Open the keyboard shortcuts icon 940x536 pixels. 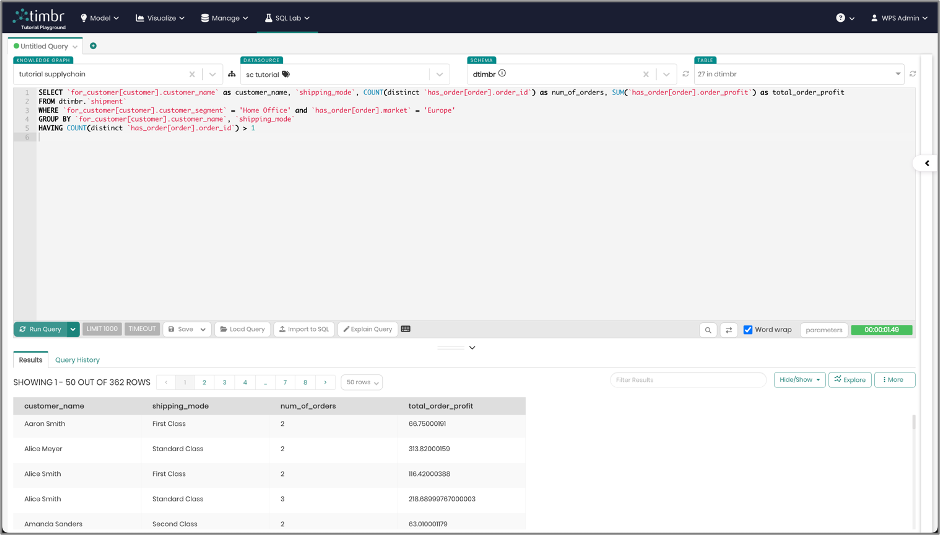click(x=406, y=329)
